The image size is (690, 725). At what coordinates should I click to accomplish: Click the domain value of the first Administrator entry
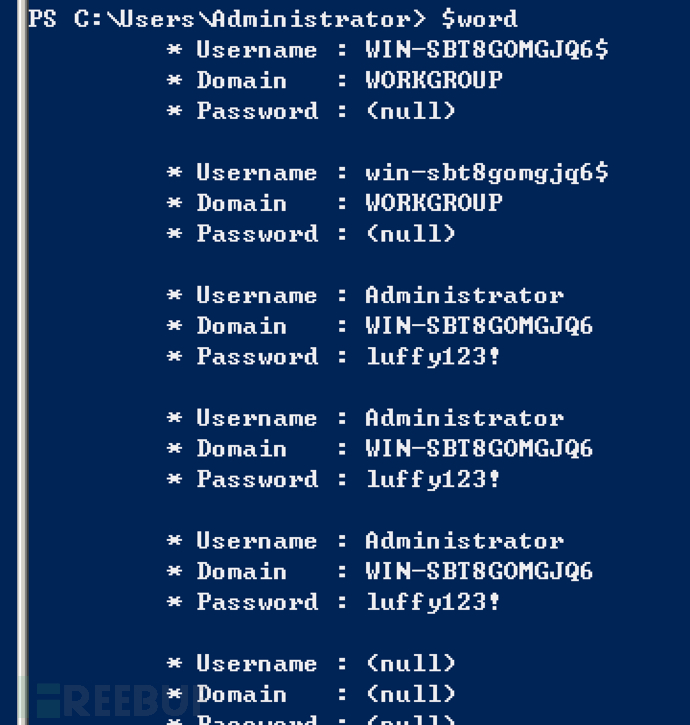point(478,326)
